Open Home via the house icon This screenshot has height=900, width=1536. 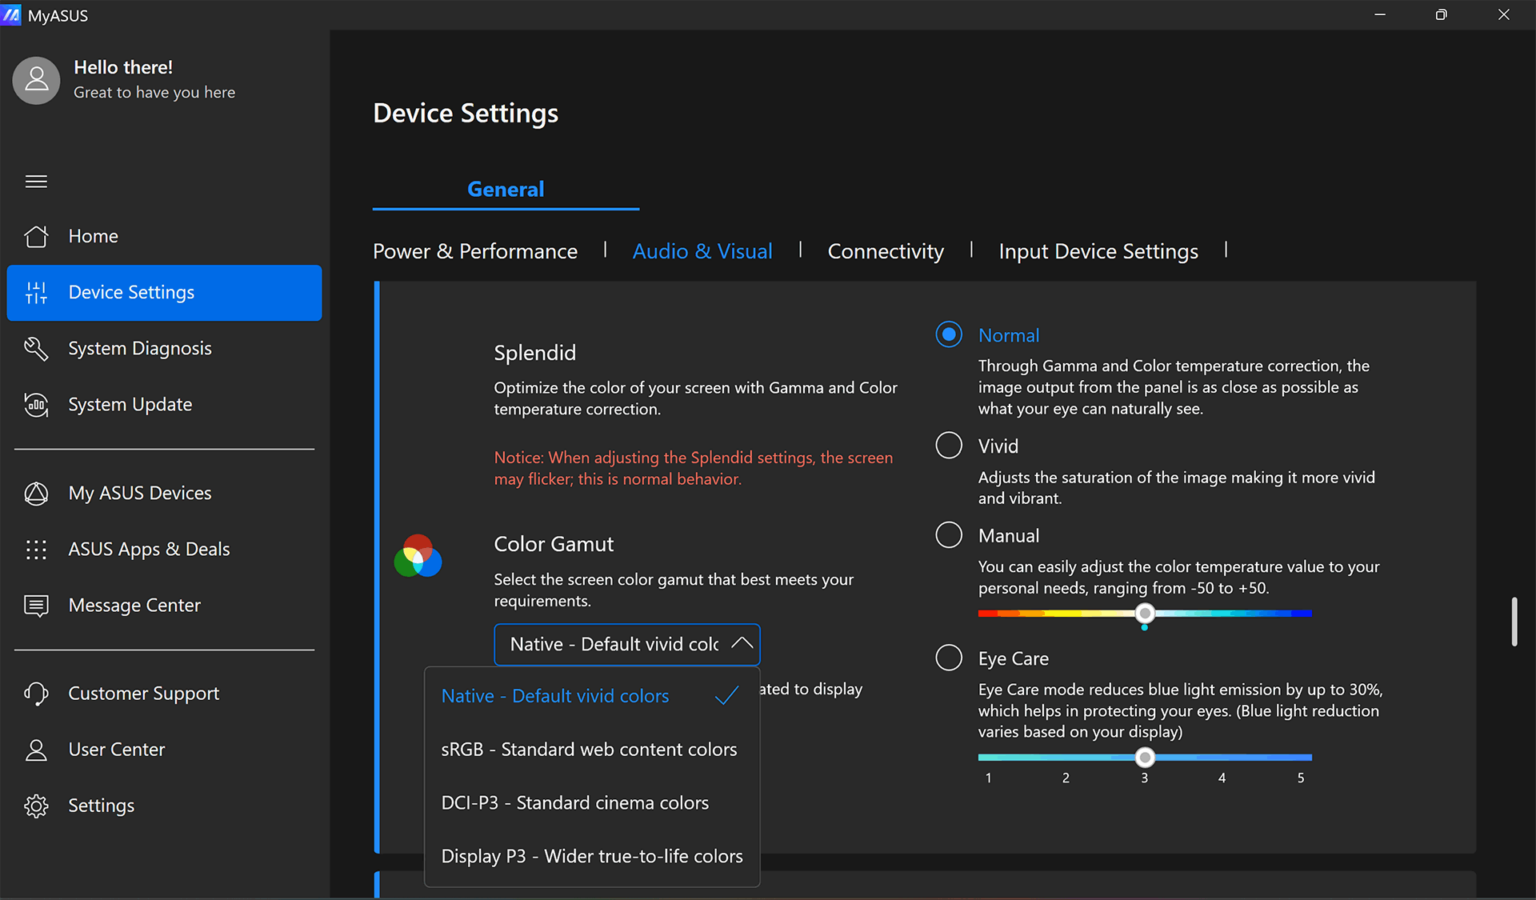pos(36,236)
